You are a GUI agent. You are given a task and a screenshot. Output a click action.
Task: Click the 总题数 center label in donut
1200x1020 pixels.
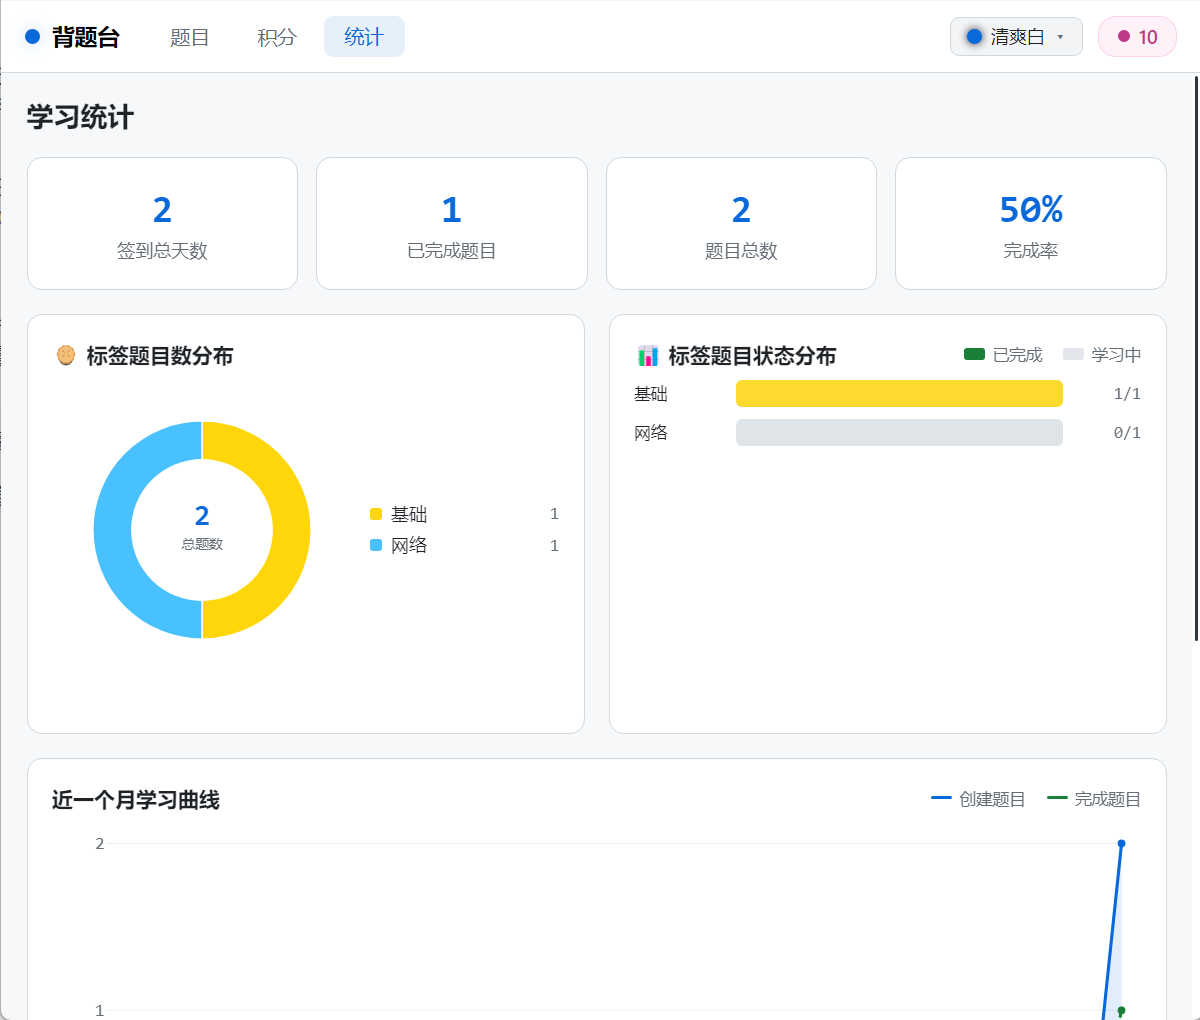click(x=202, y=544)
